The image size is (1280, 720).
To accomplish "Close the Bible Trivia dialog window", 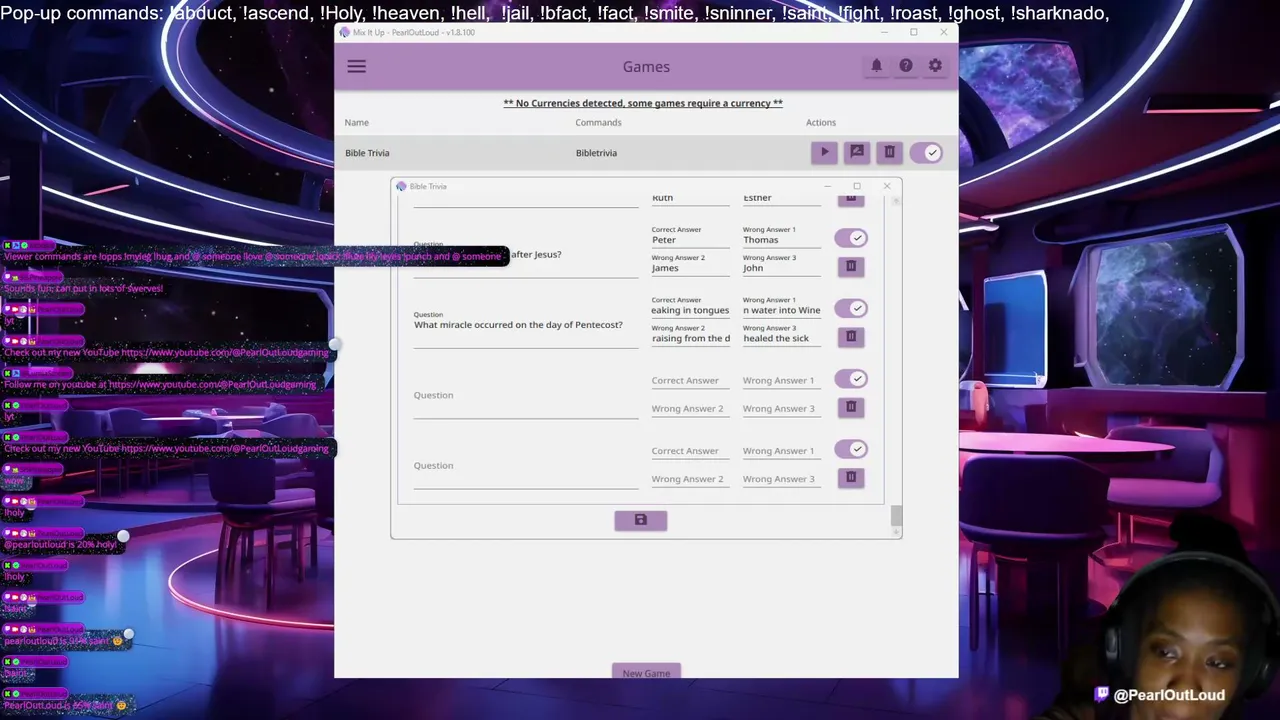I will [x=886, y=186].
